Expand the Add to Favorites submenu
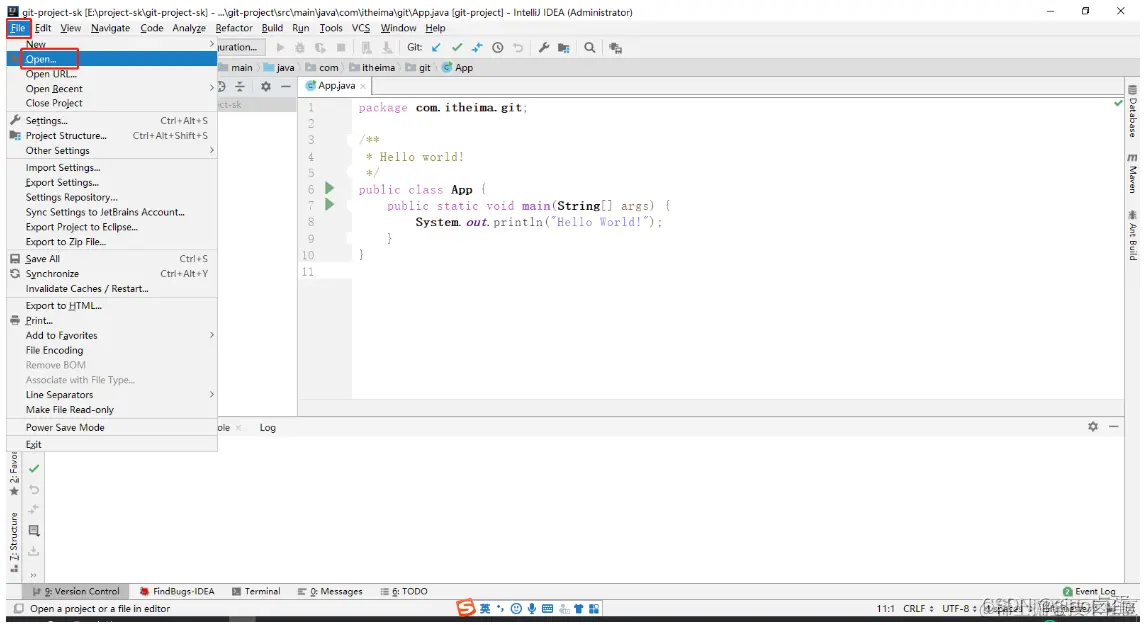 (x=112, y=335)
